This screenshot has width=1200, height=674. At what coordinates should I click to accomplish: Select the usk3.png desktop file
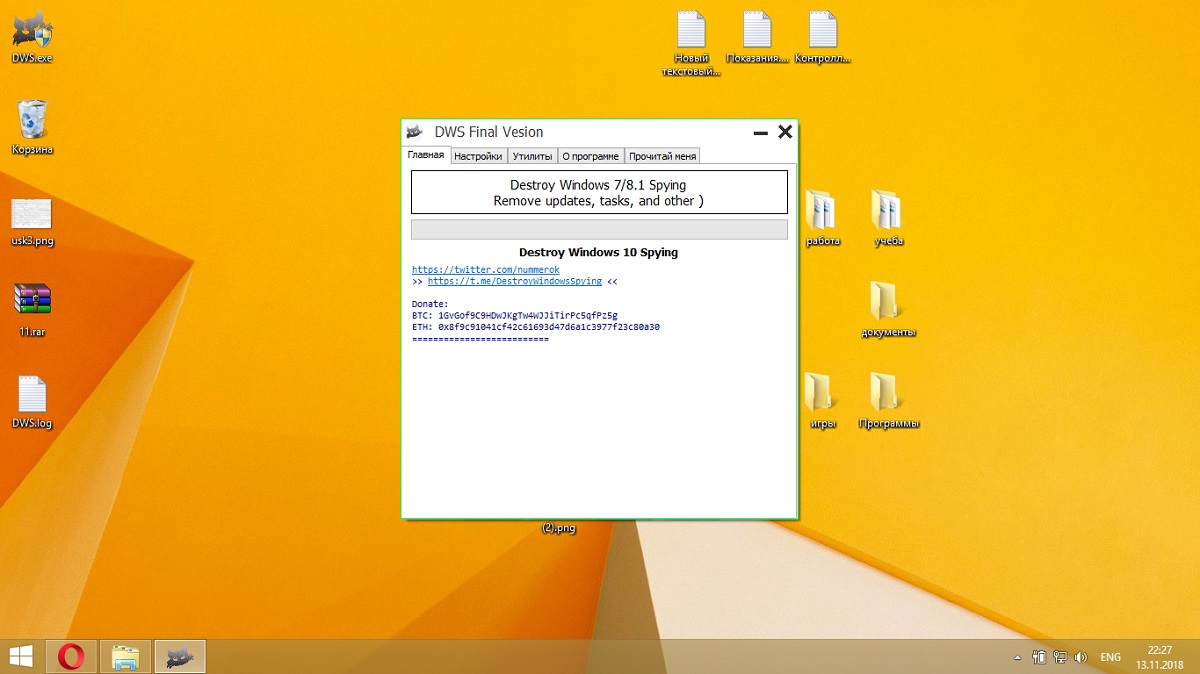[x=32, y=221]
